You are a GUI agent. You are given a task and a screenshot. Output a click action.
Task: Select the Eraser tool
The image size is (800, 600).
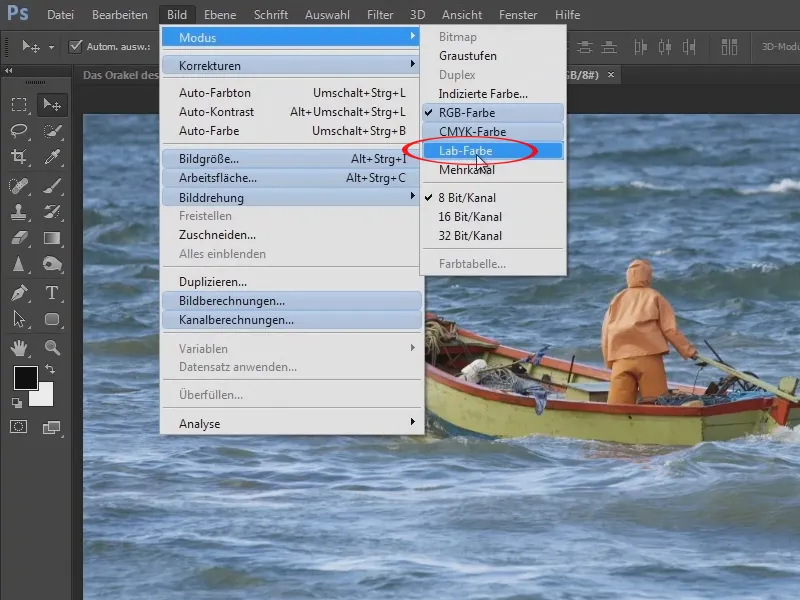pyautogui.click(x=19, y=238)
